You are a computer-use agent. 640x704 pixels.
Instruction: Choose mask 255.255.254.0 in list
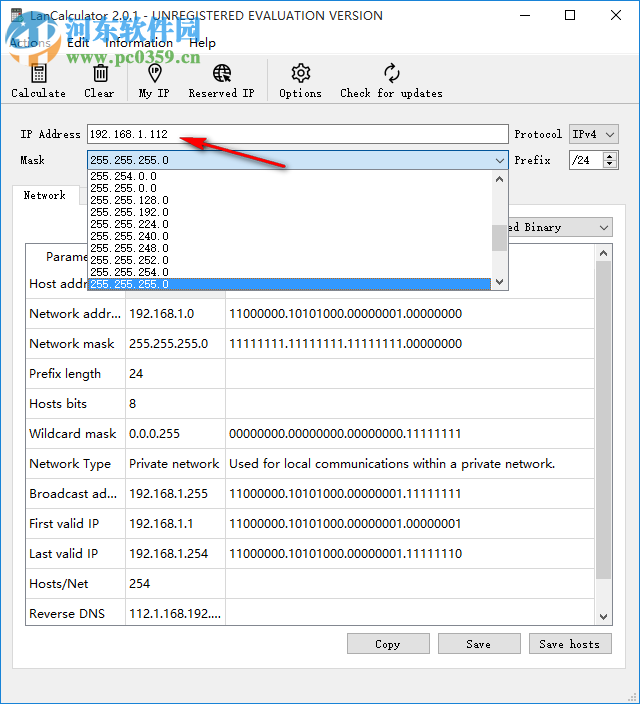289,272
